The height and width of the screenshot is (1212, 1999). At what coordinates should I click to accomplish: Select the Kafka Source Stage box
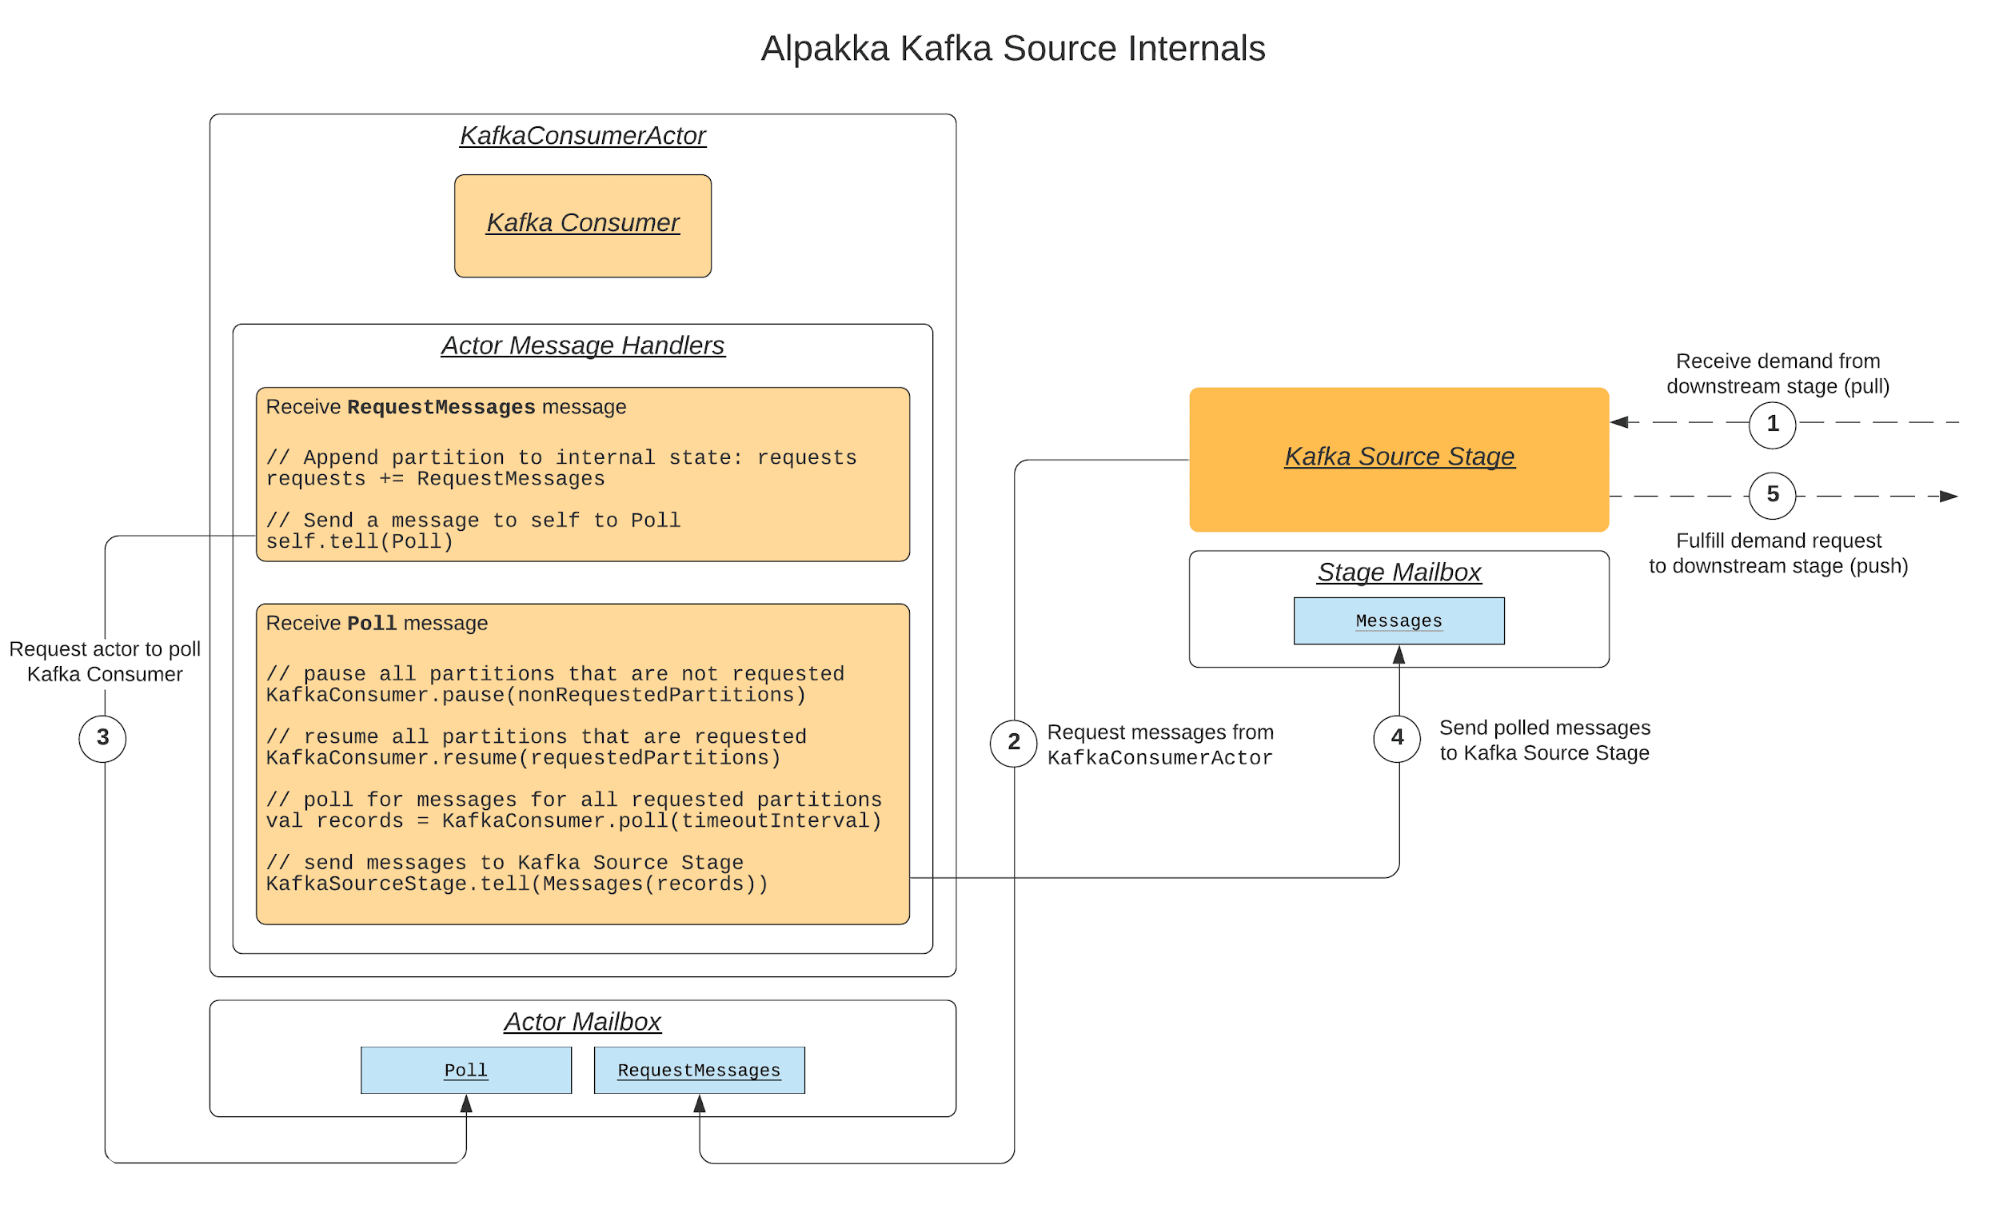click(1399, 460)
